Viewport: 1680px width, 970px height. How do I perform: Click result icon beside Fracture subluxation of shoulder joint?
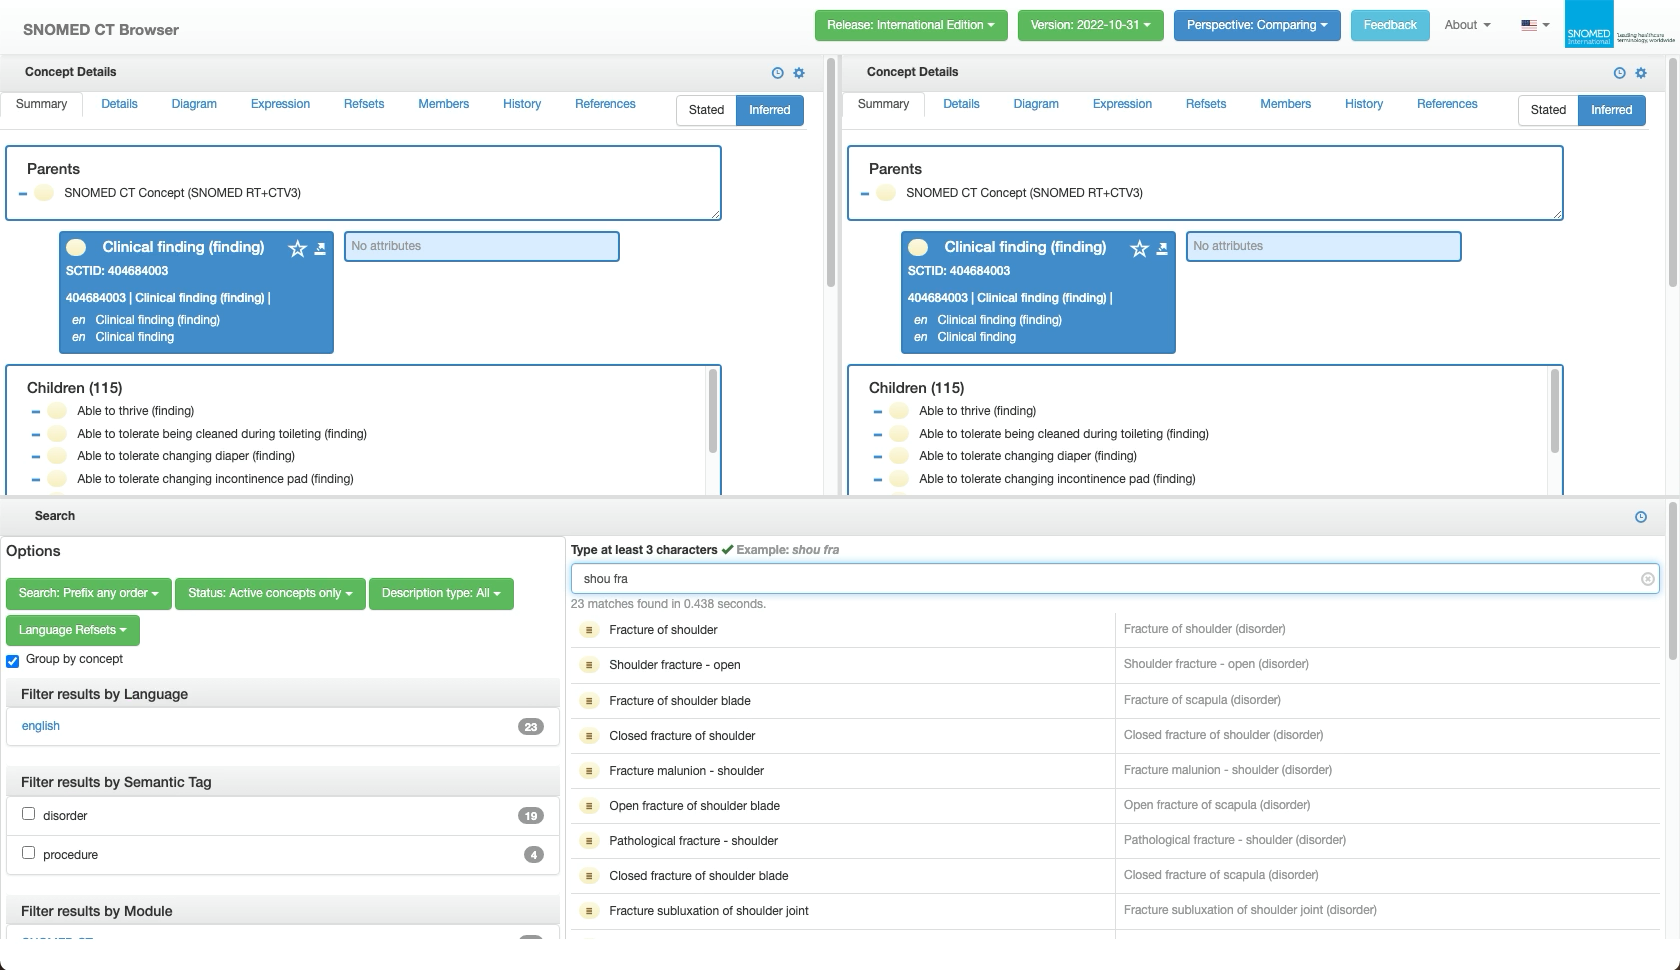click(589, 911)
